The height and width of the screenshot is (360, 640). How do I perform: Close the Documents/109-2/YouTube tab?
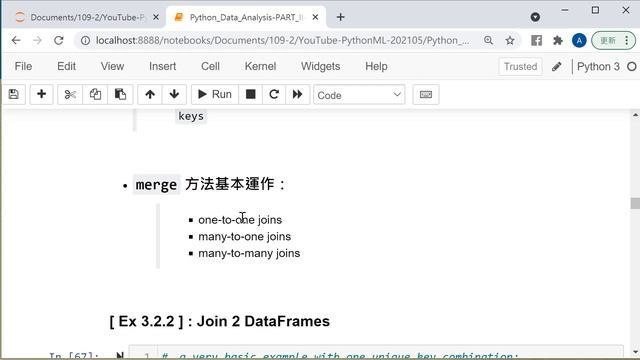pyautogui.click(x=156, y=17)
